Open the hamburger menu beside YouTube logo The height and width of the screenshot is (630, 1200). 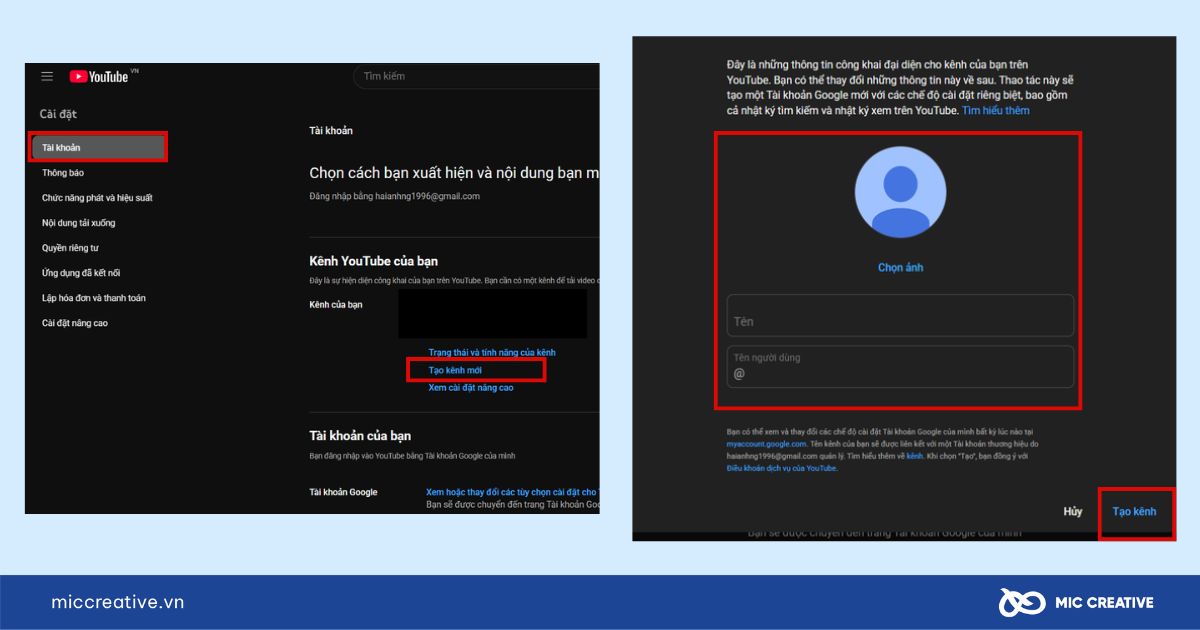pos(47,76)
